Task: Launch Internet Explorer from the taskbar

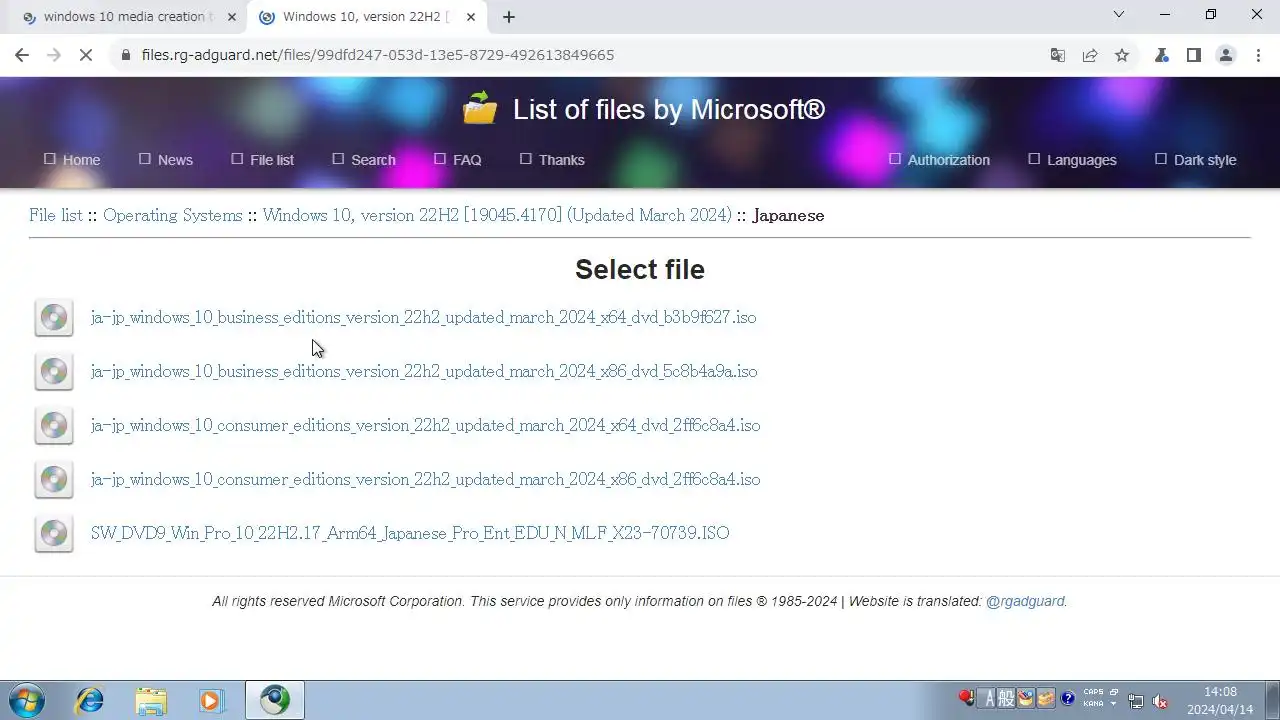Action: click(90, 700)
